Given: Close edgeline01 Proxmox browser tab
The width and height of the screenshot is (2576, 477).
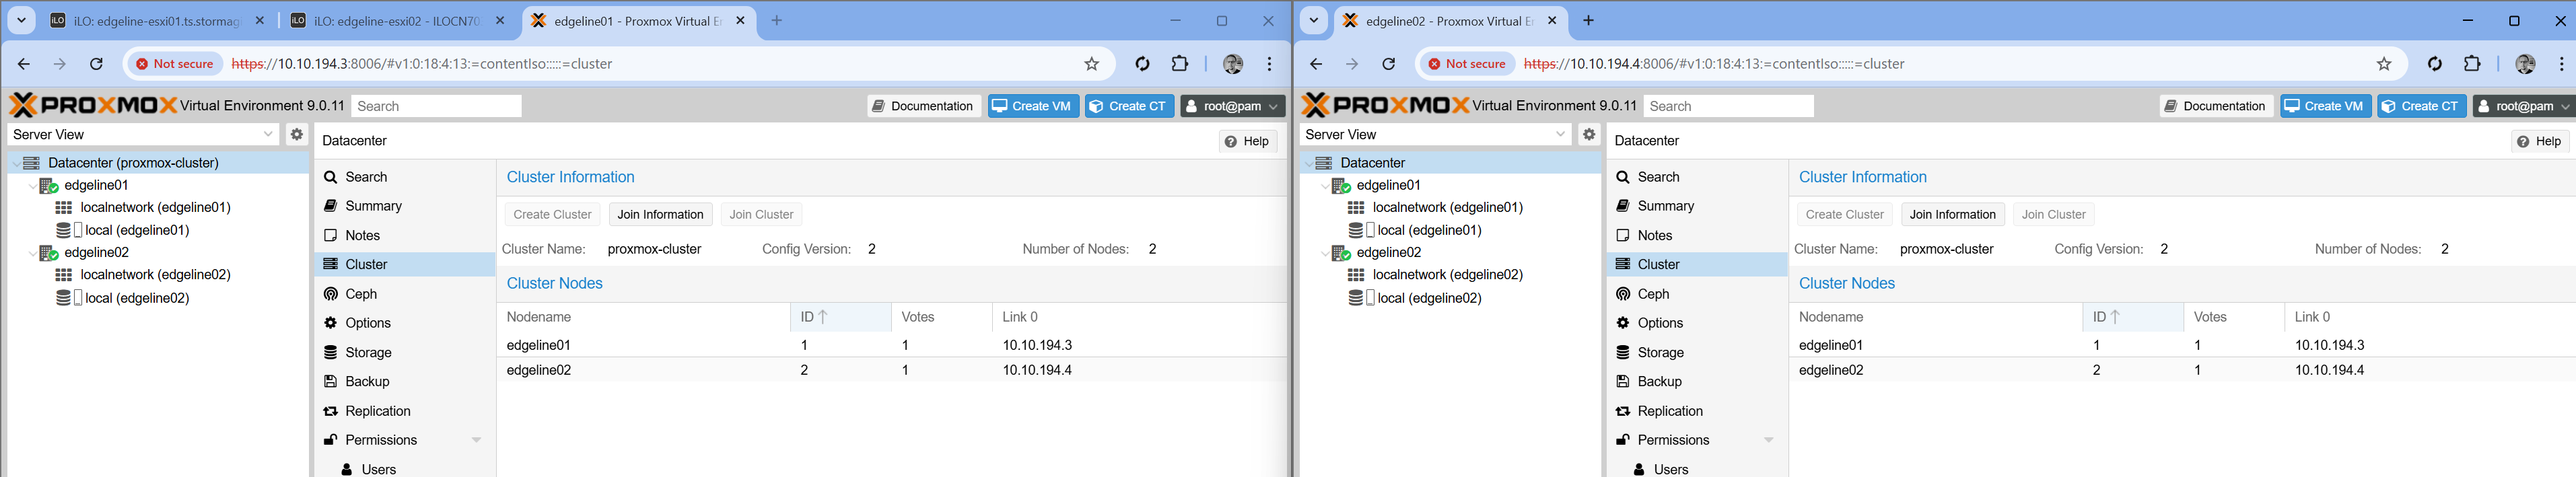Looking at the screenshot, I should click(x=740, y=21).
